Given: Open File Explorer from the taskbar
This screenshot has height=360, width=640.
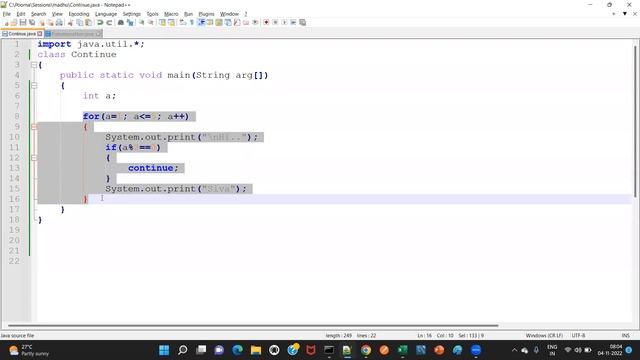Looking at the screenshot, I should click(256, 350).
